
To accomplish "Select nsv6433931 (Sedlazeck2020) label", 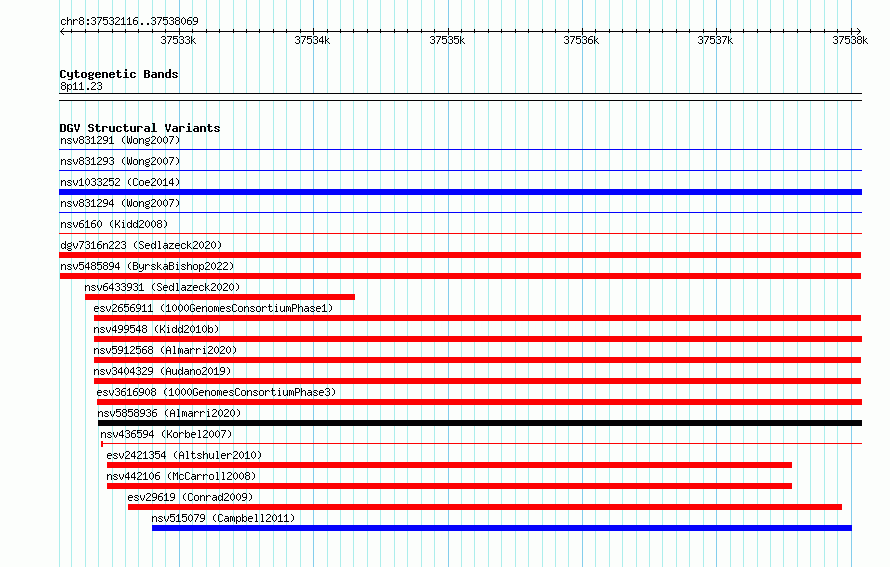I will tap(162, 287).
